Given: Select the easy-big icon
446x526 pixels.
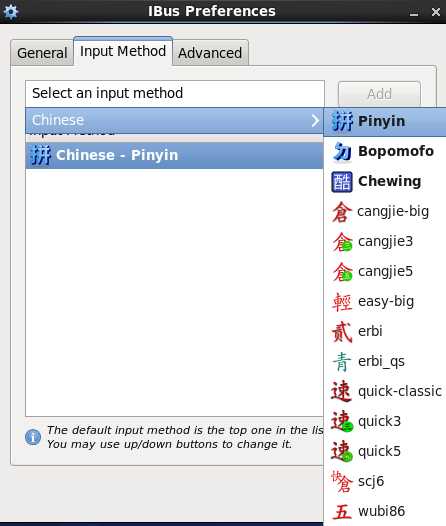Looking at the screenshot, I should (x=342, y=302).
